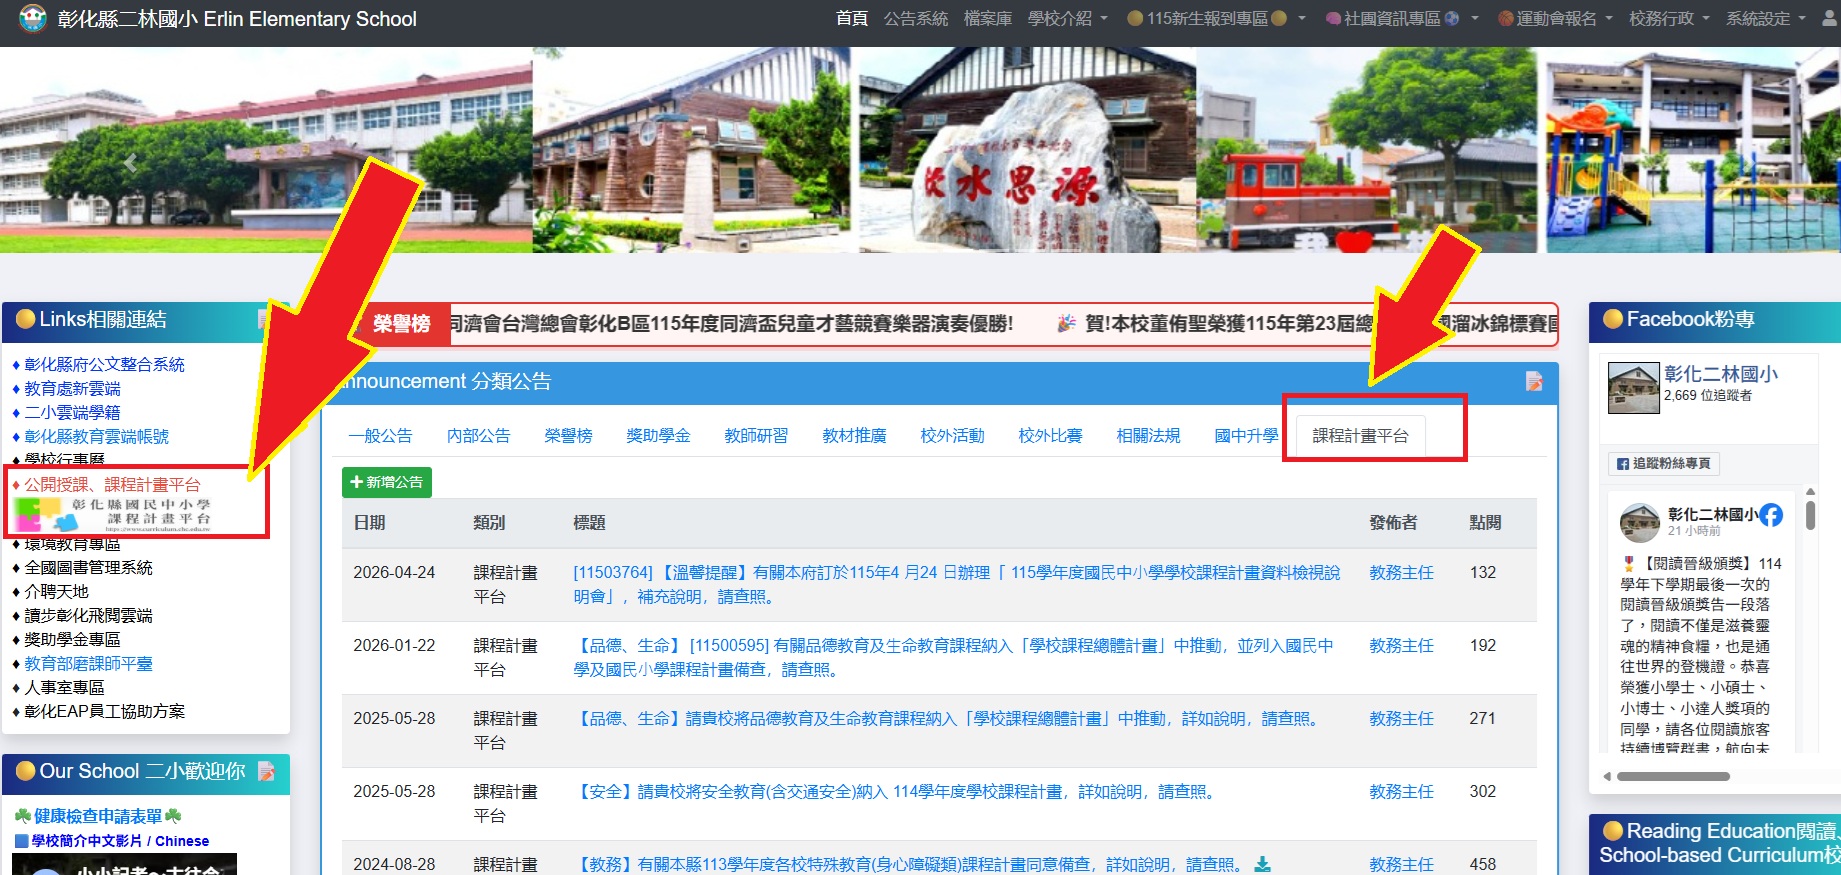Open the 教育部磨課師平臺 link
Screen dimensions: 1841x875
click(88, 663)
